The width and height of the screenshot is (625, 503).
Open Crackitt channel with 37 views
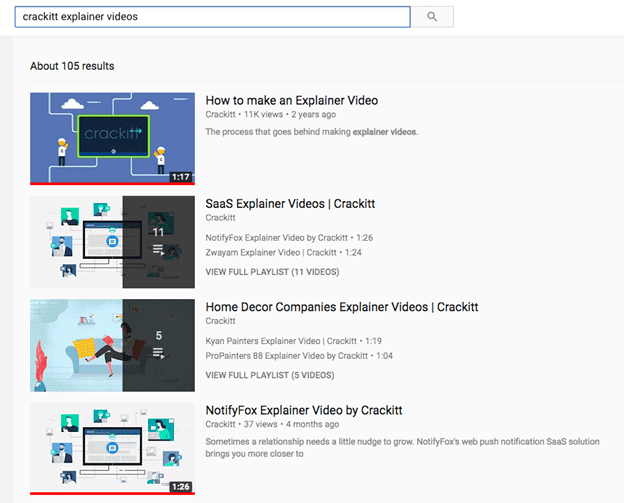pyautogui.click(x=220, y=424)
